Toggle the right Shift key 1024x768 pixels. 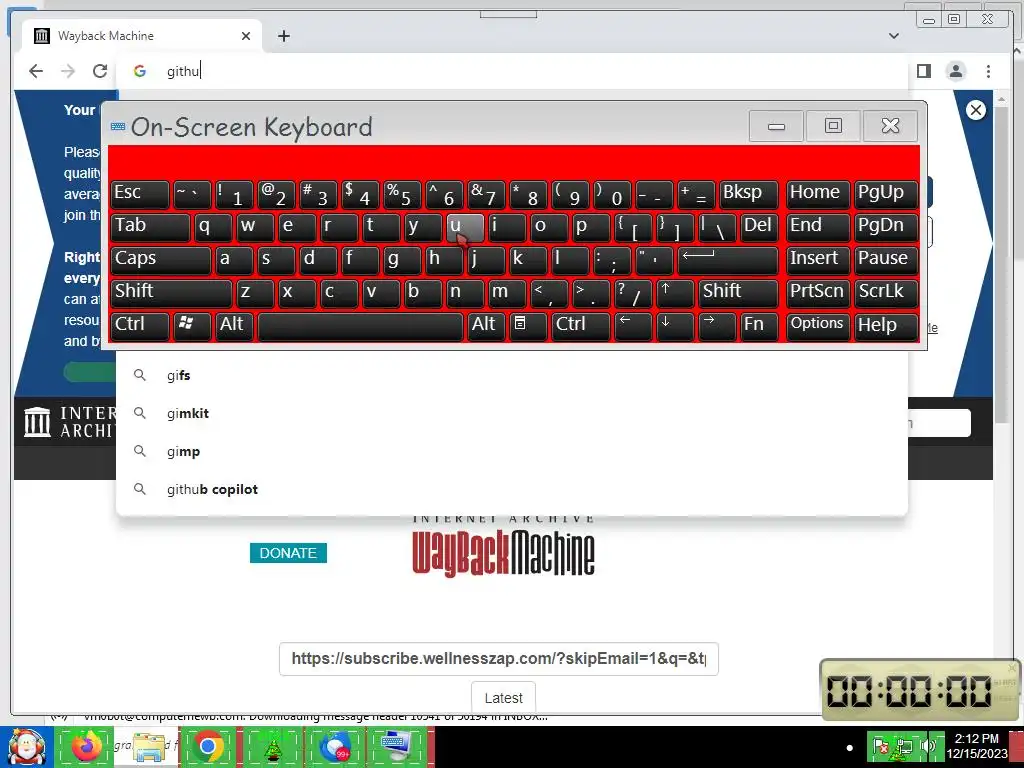tap(738, 292)
